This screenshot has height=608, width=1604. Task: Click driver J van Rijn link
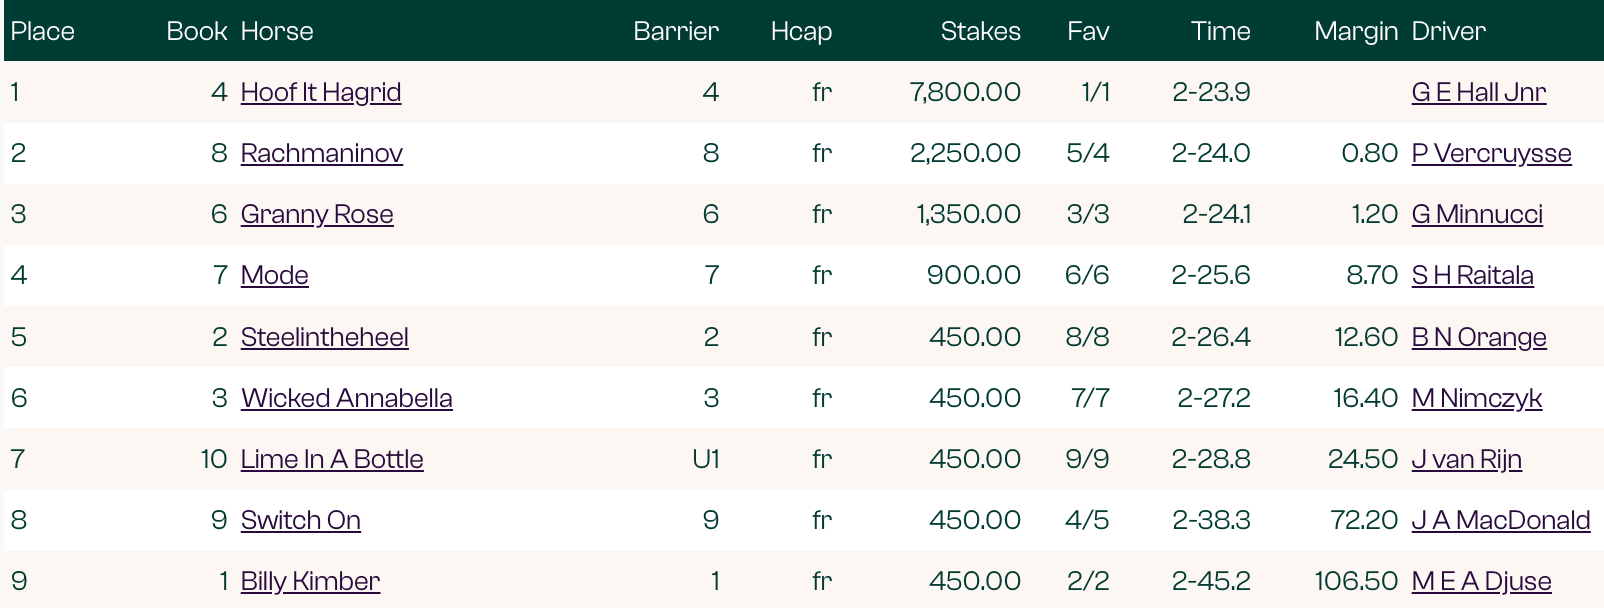(1466, 459)
